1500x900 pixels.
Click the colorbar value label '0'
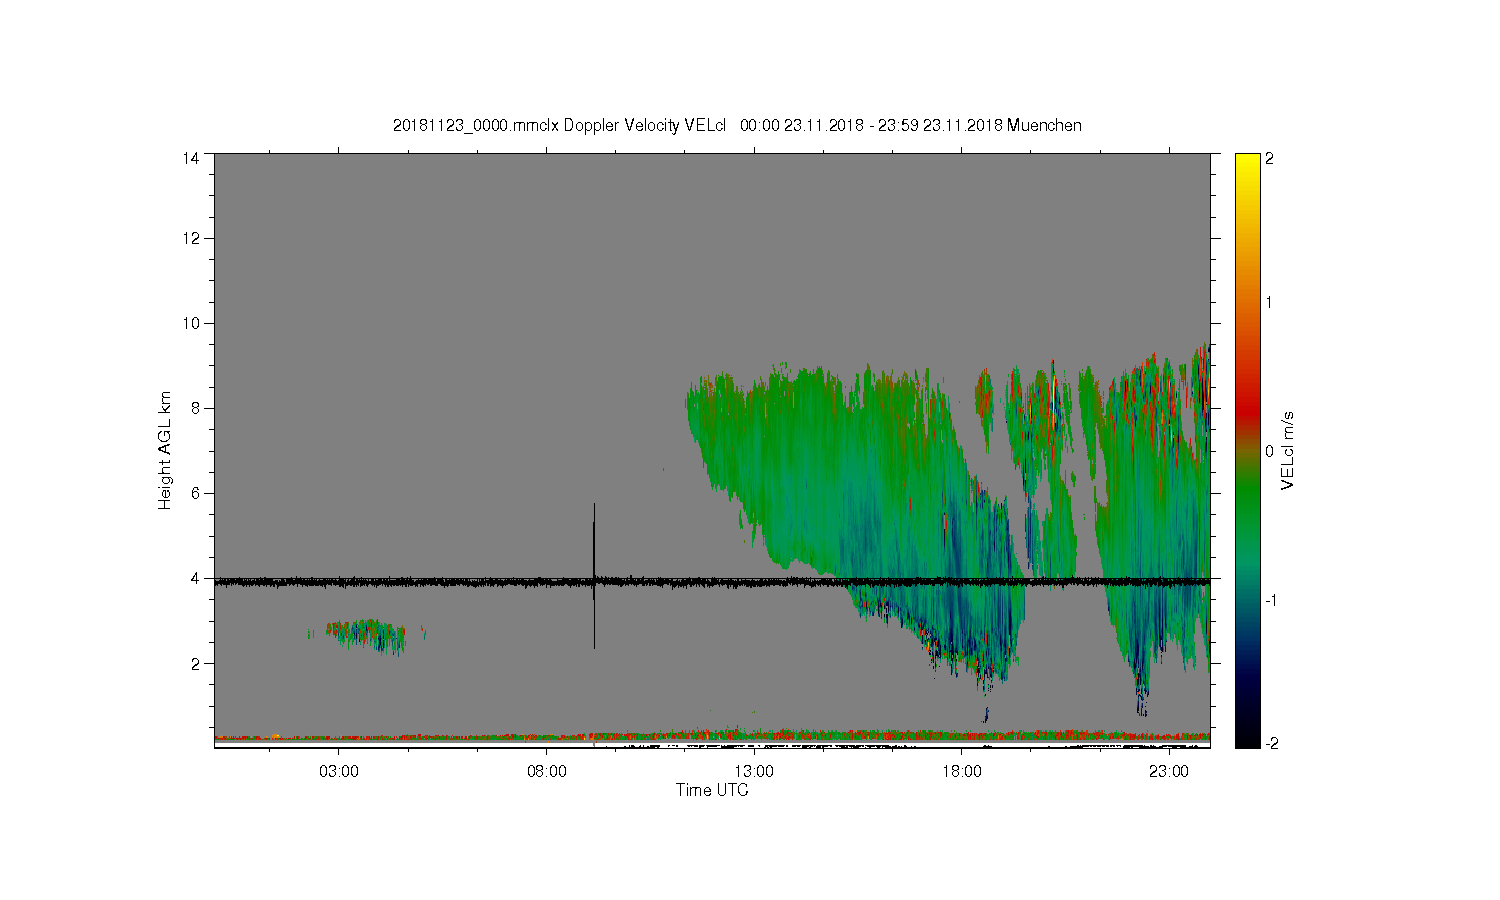(x=1270, y=451)
